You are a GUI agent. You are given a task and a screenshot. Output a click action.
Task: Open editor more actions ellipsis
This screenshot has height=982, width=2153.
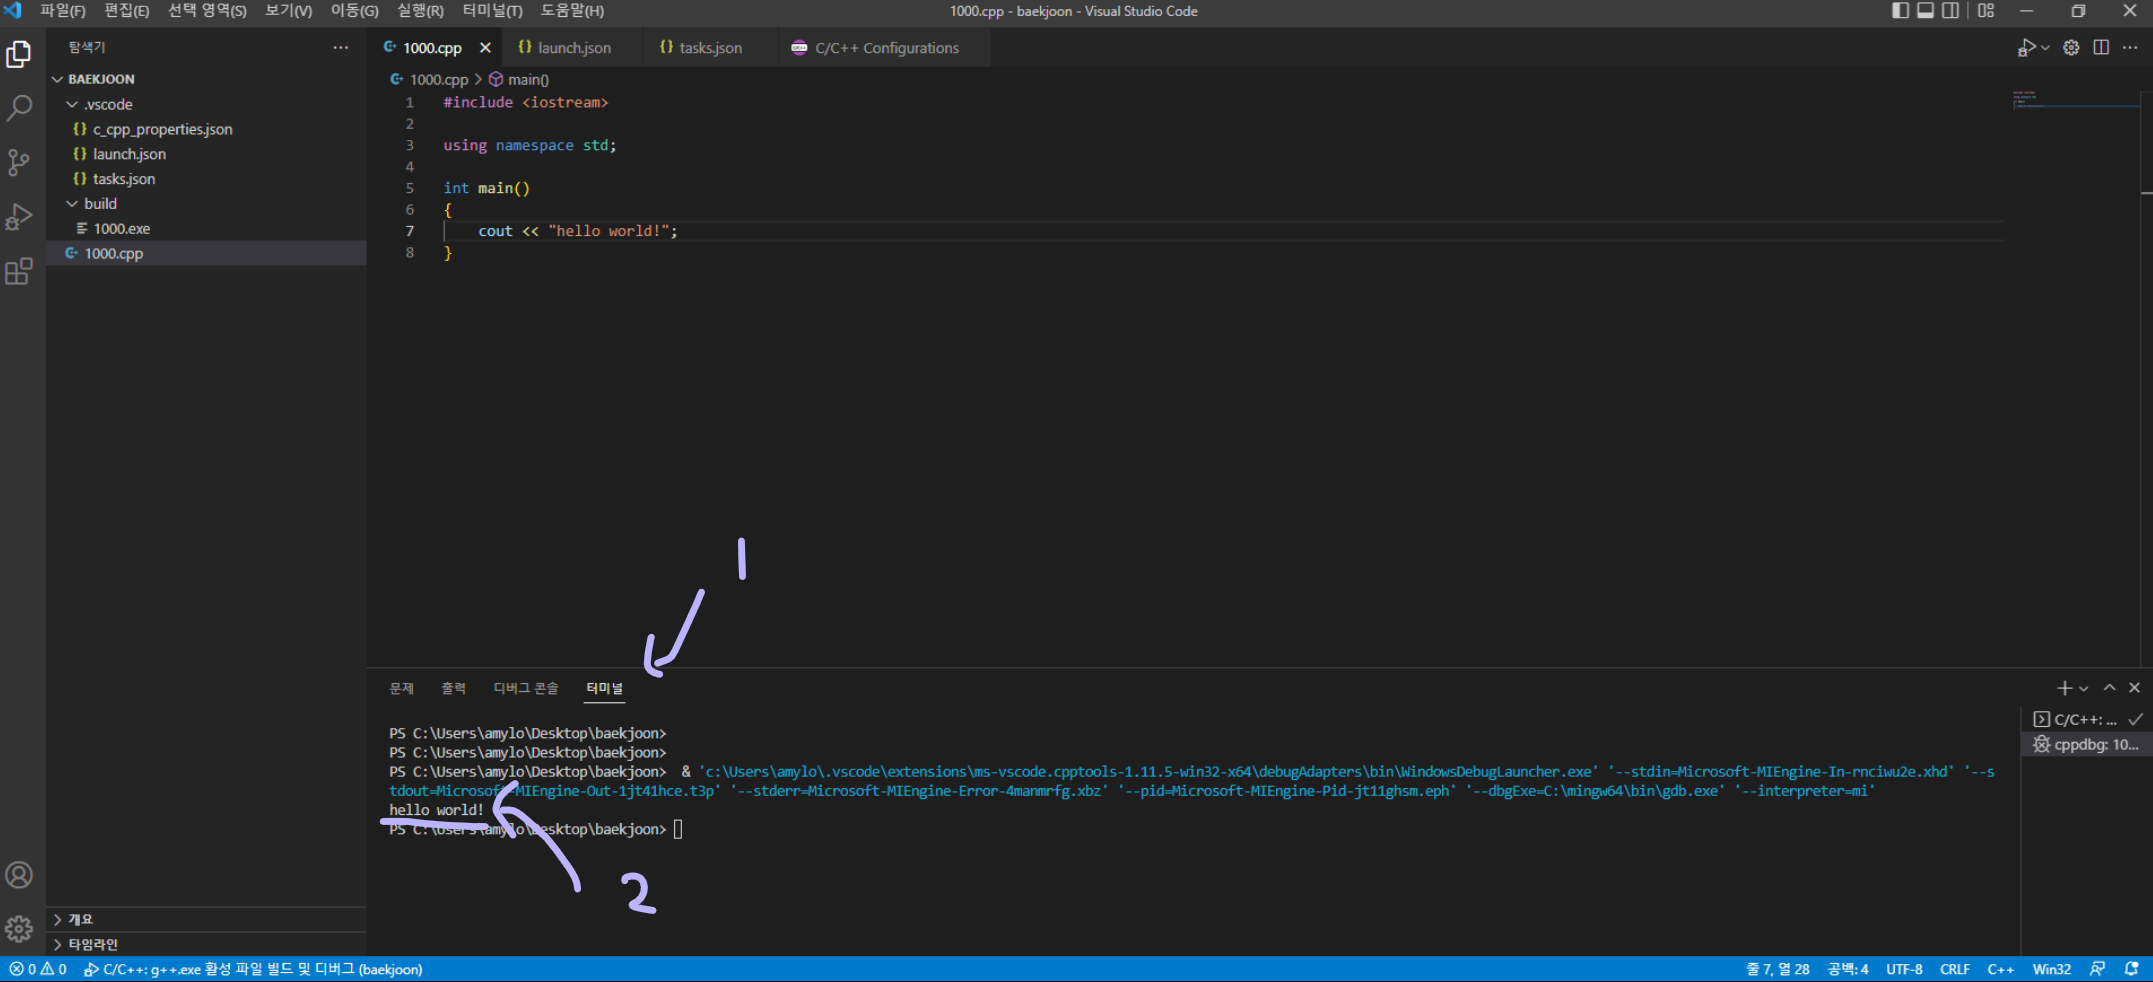(x=2130, y=47)
